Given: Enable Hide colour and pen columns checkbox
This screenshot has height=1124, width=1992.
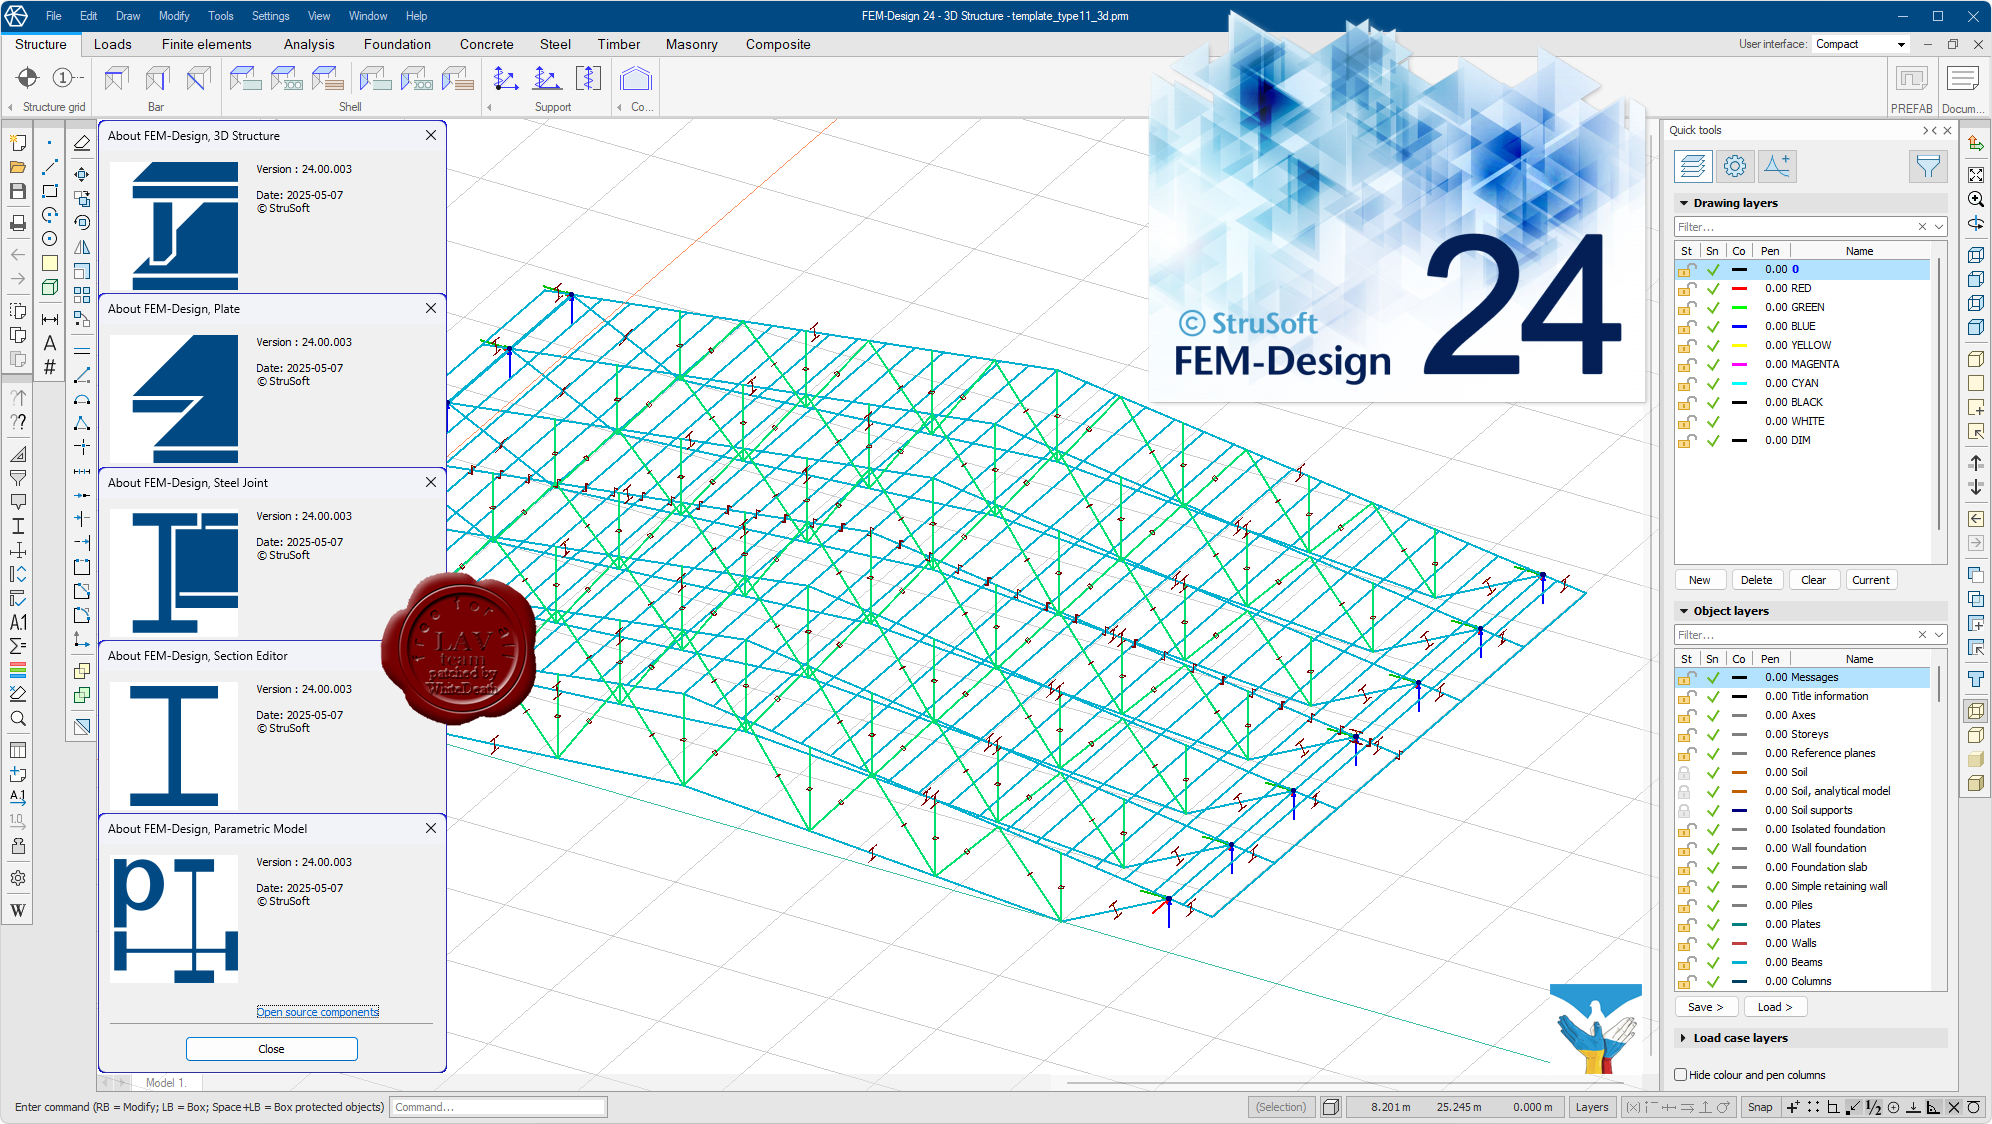Looking at the screenshot, I should click(x=1681, y=1075).
